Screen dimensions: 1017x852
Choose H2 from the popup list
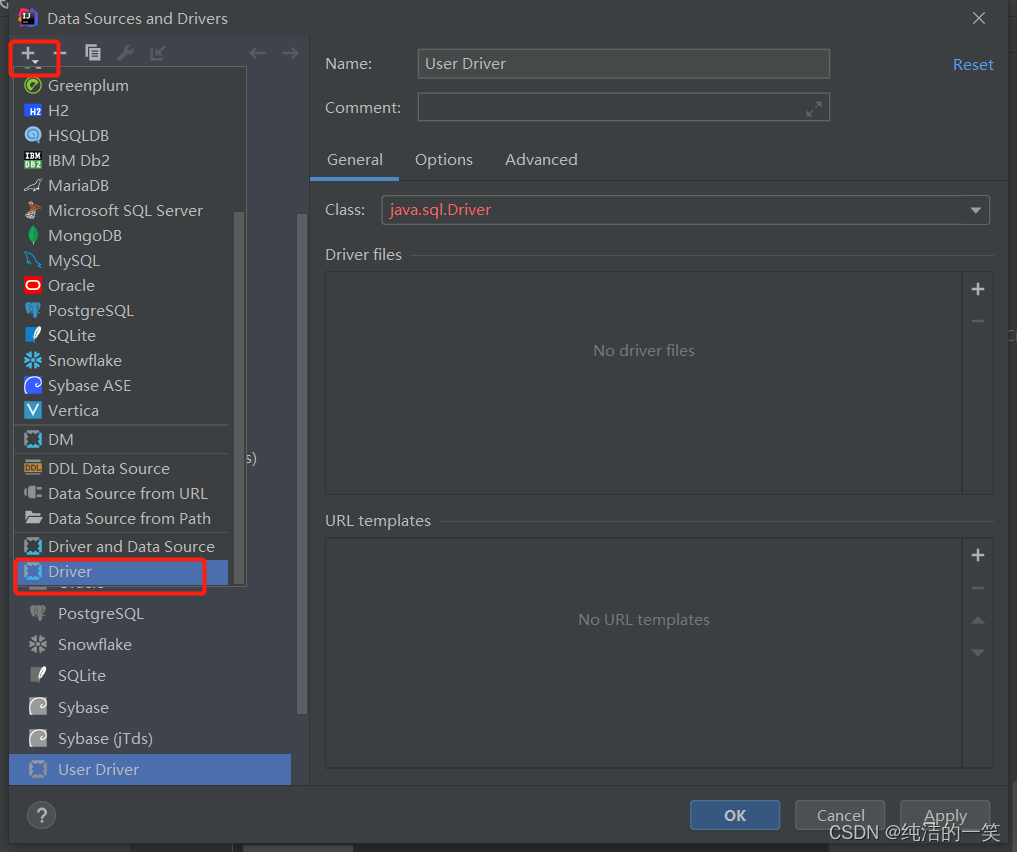tap(121, 110)
